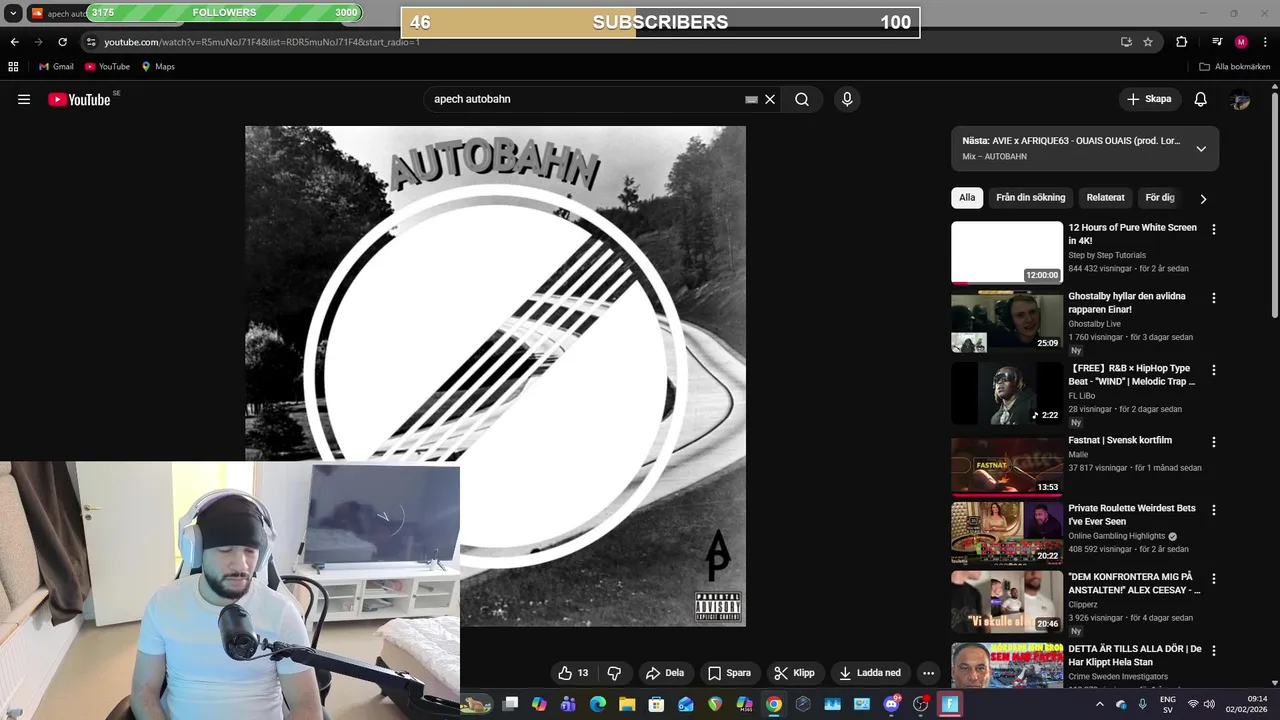1280x720 pixels.
Task: Reload the page with refresh icon
Action: pyautogui.click(x=62, y=42)
